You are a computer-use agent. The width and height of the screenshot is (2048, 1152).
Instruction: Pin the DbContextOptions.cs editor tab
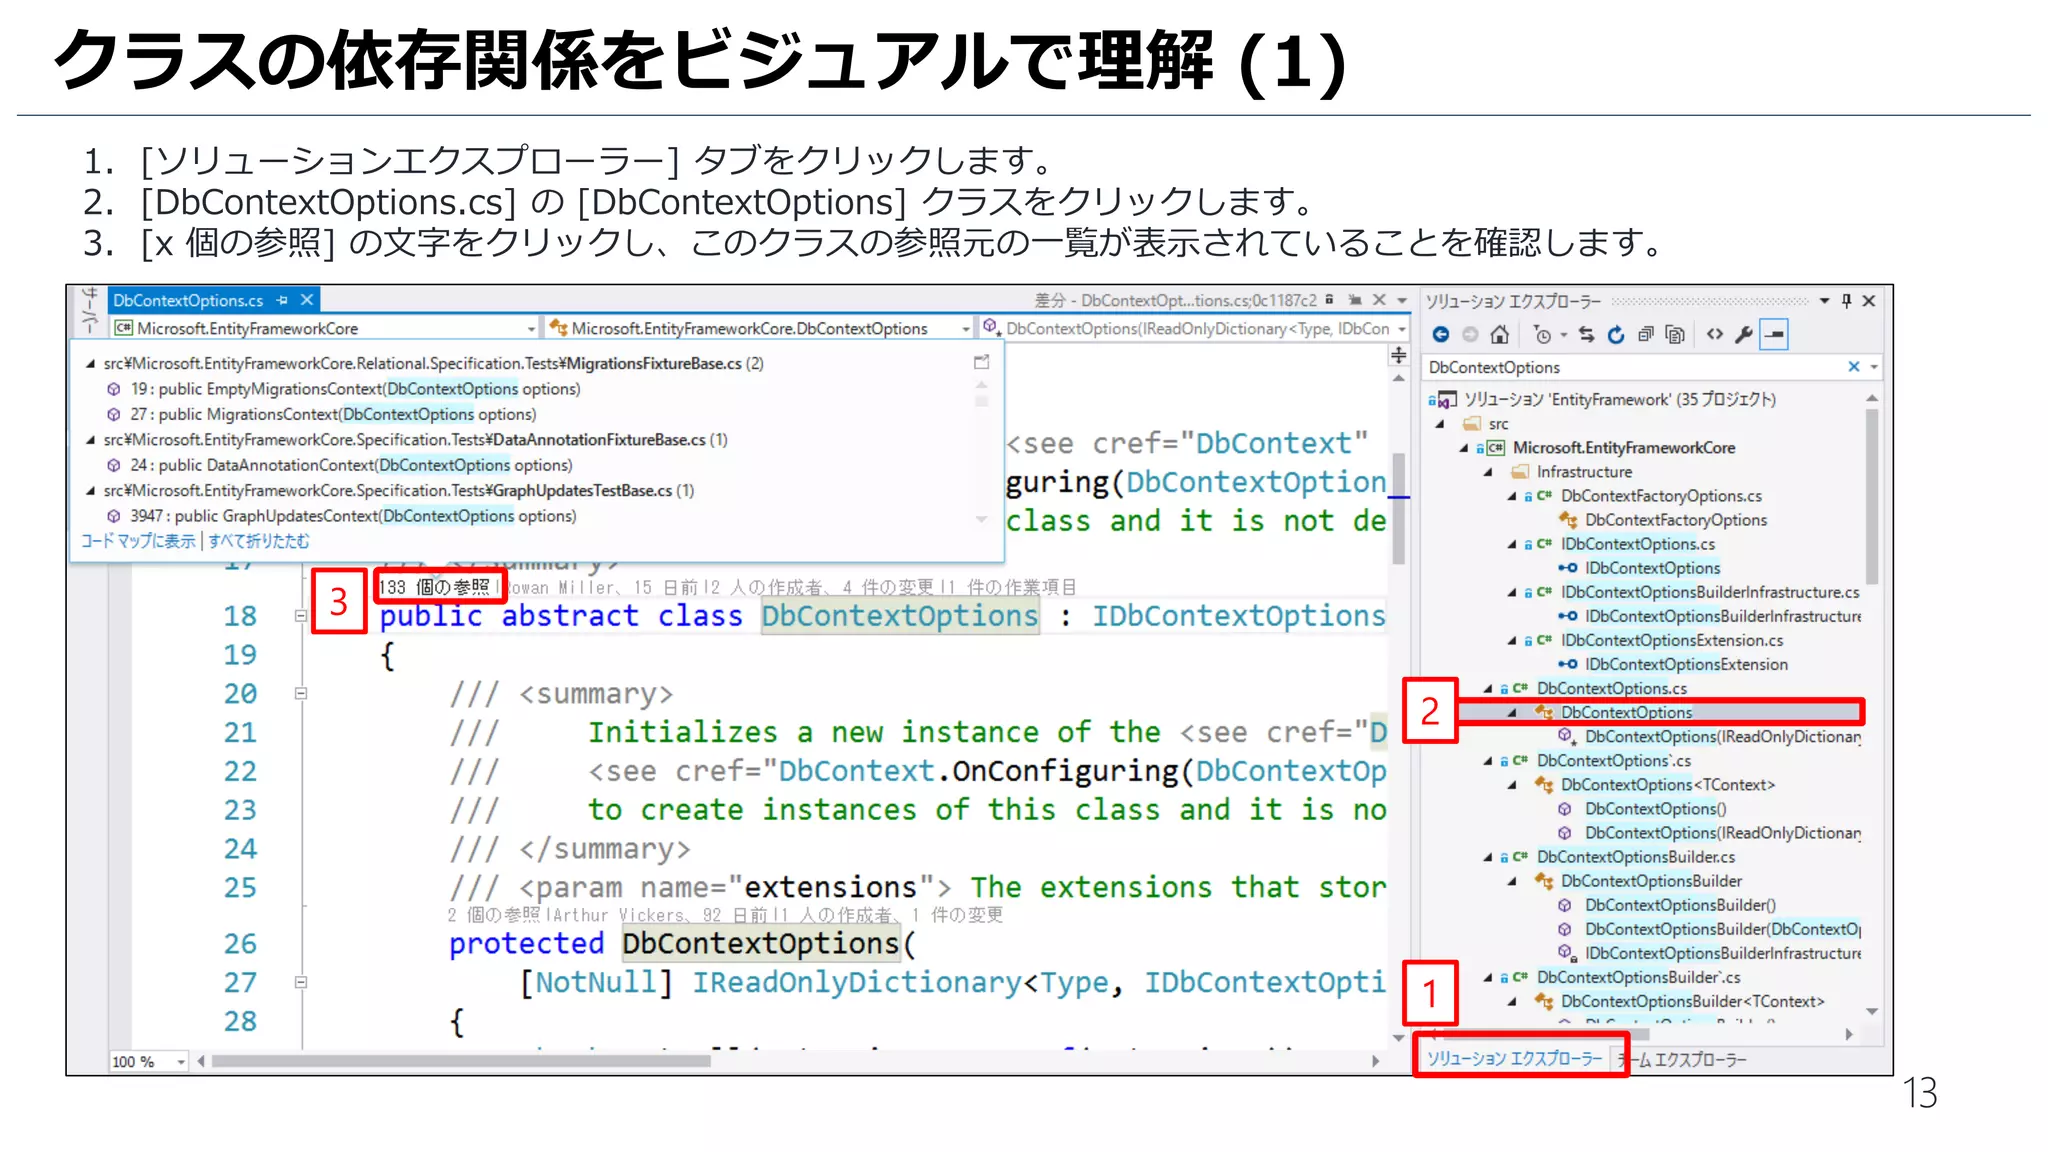point(282,300)
